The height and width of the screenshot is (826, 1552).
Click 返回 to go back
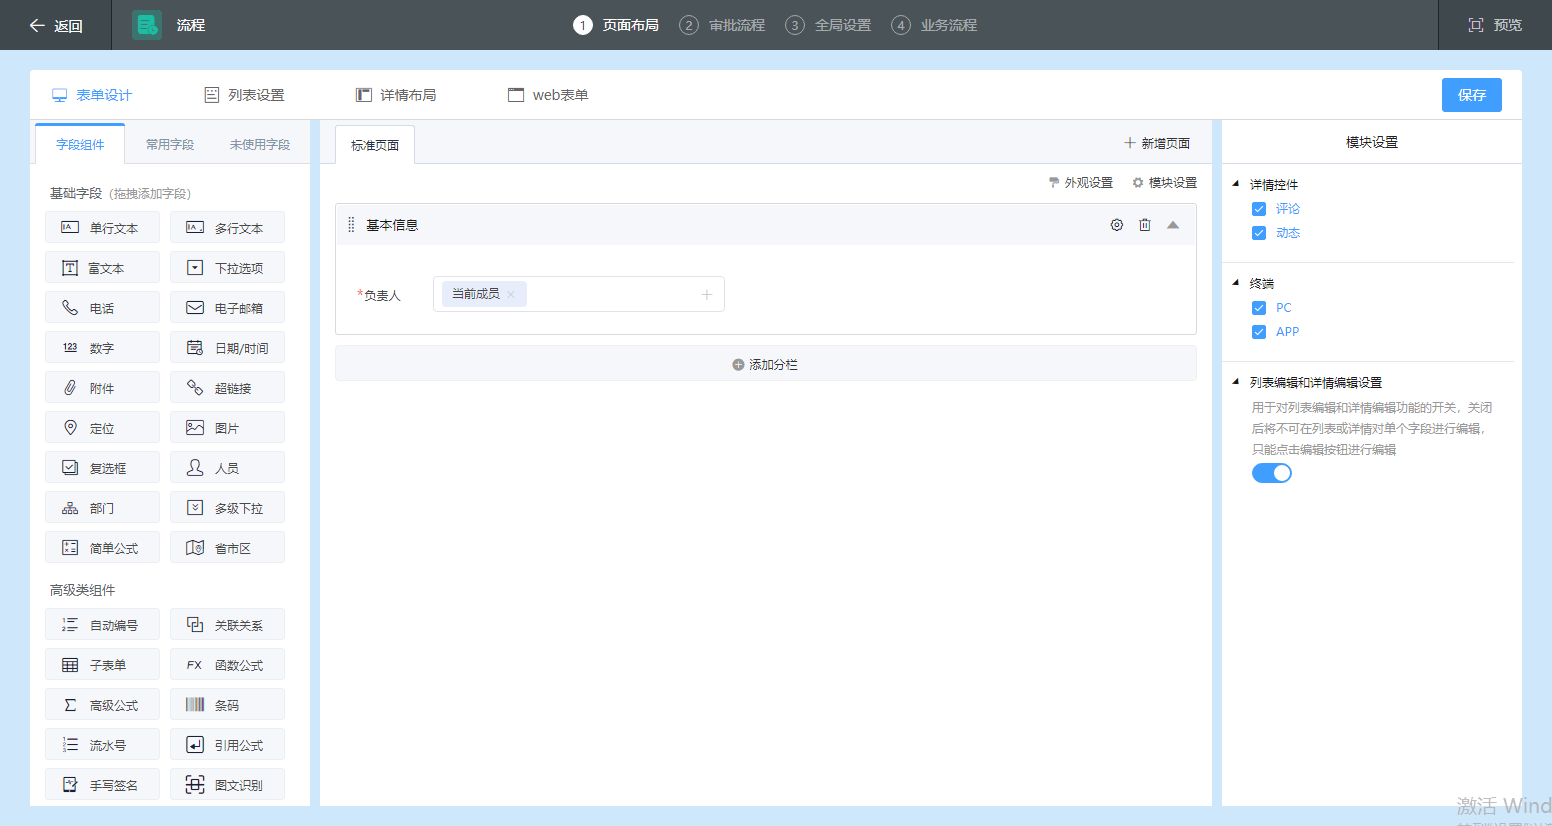click(56, 25)
